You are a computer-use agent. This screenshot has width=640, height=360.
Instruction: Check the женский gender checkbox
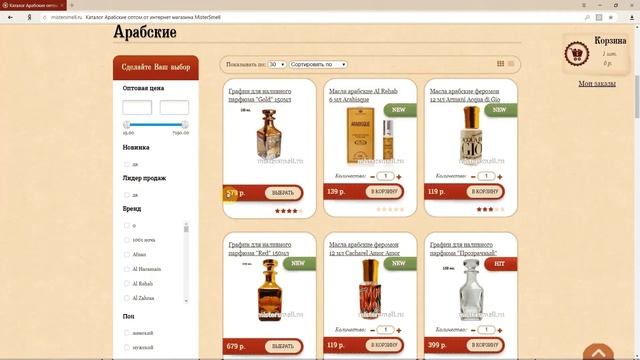[127, 333]
